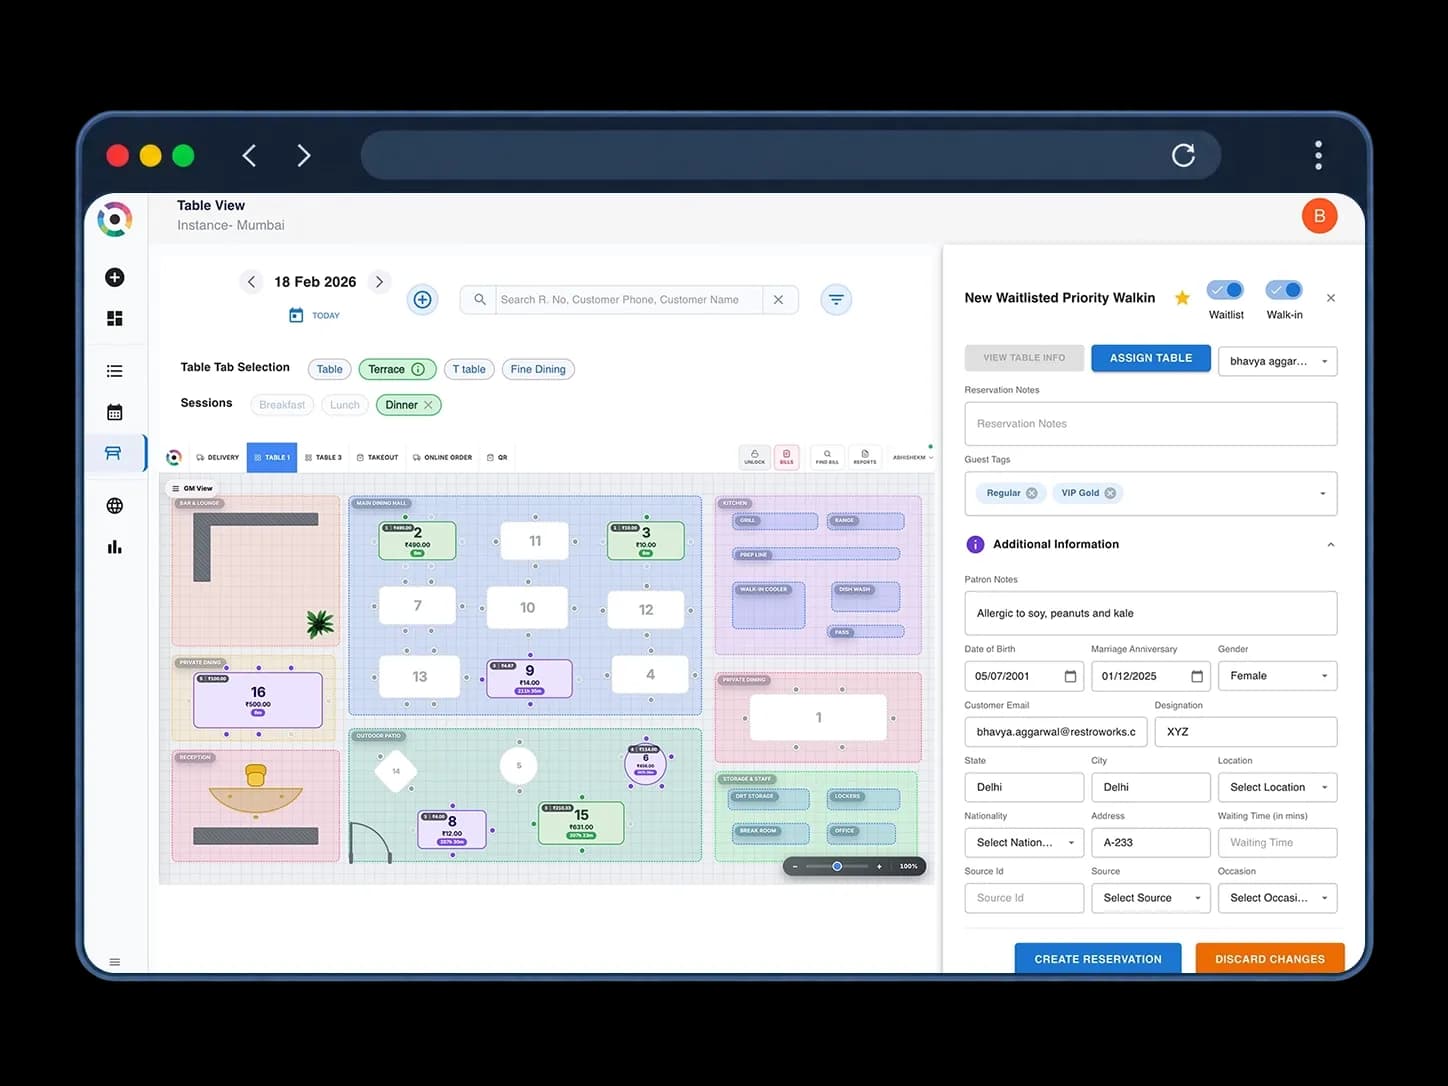This screenshot has height=1086, width=1448.
Task: Click the ASSIGN TABLE button
Action: pos(1151,358)
